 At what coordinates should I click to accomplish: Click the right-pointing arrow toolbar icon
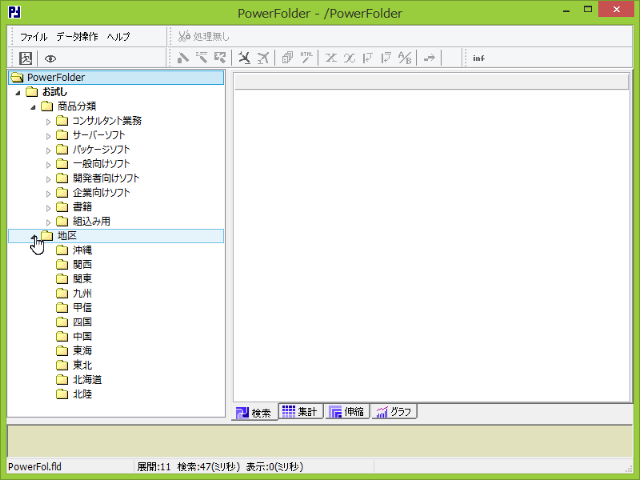429,58
